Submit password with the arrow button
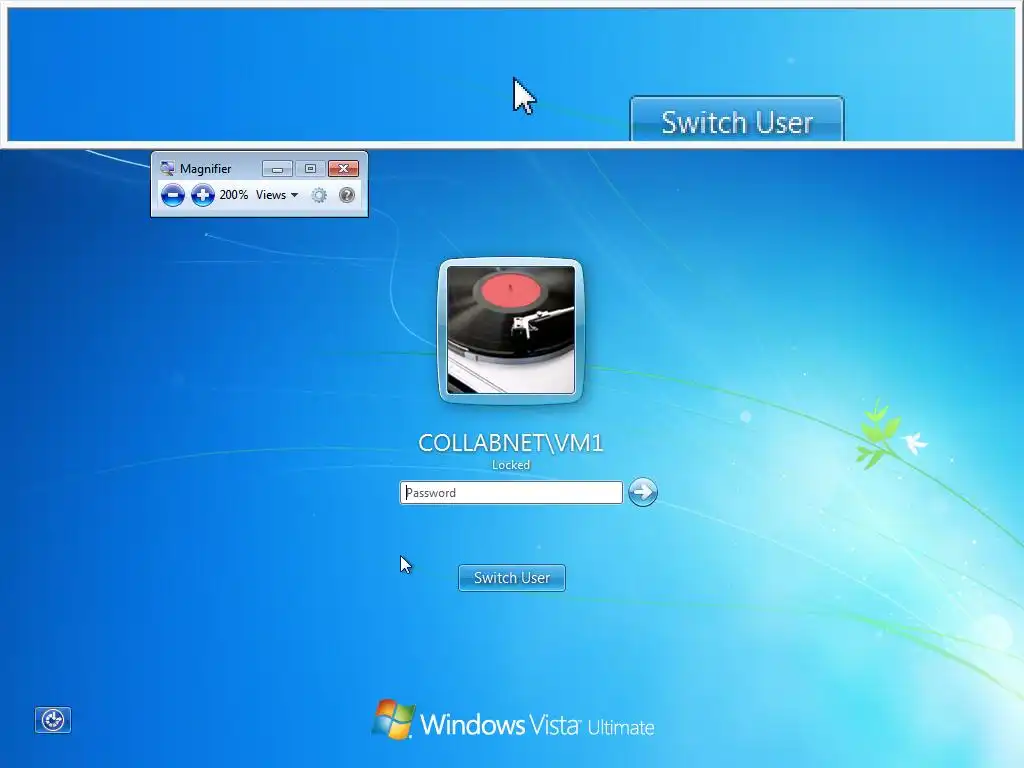 [643, 492]
